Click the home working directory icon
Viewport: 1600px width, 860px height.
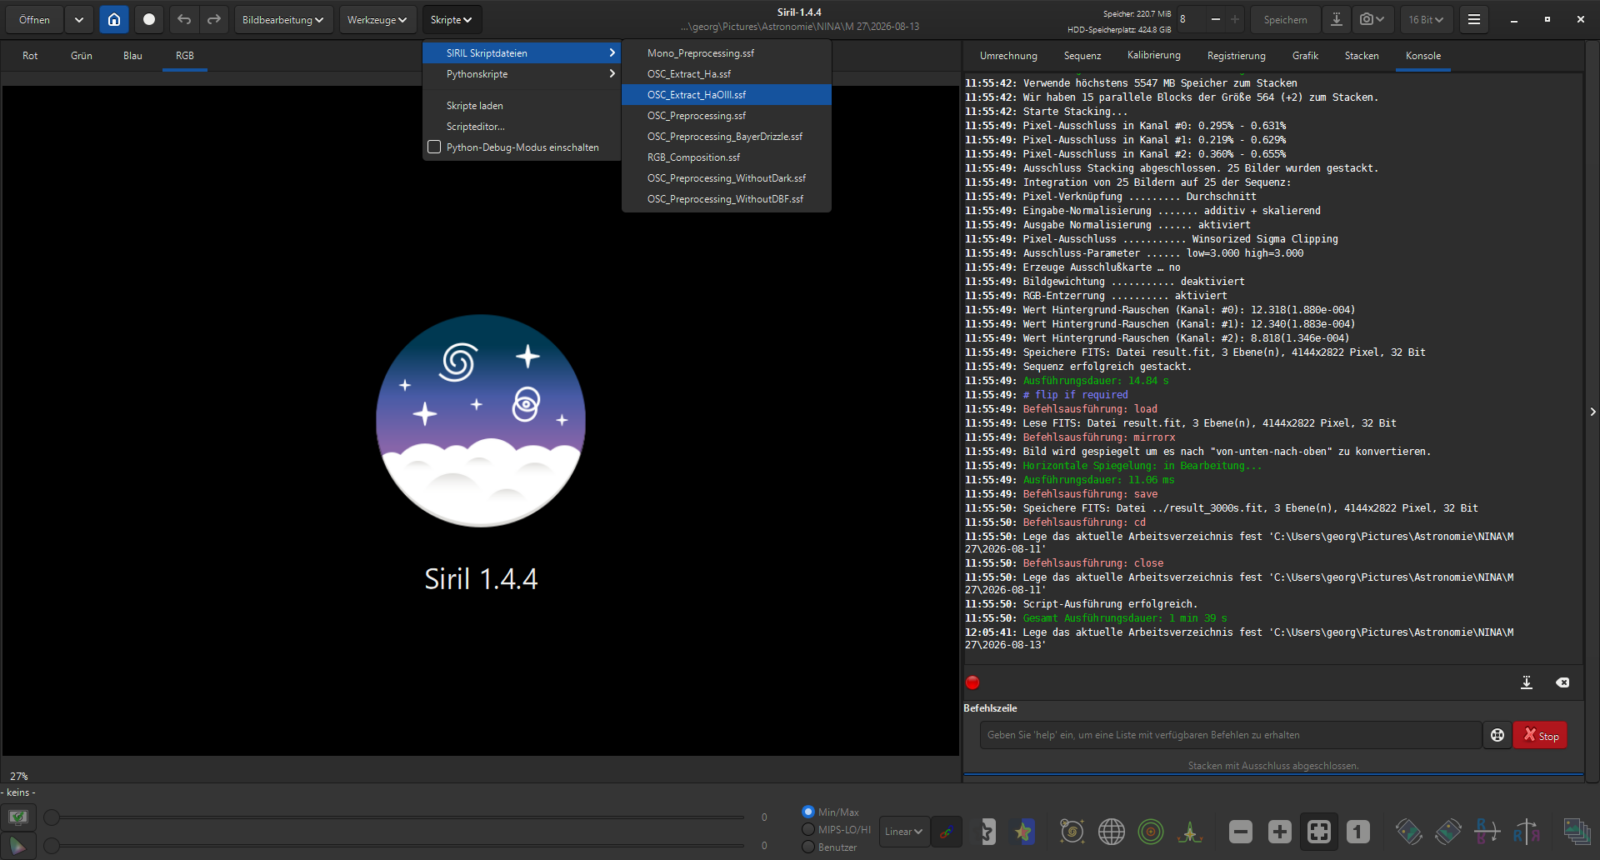coord(114,20)
